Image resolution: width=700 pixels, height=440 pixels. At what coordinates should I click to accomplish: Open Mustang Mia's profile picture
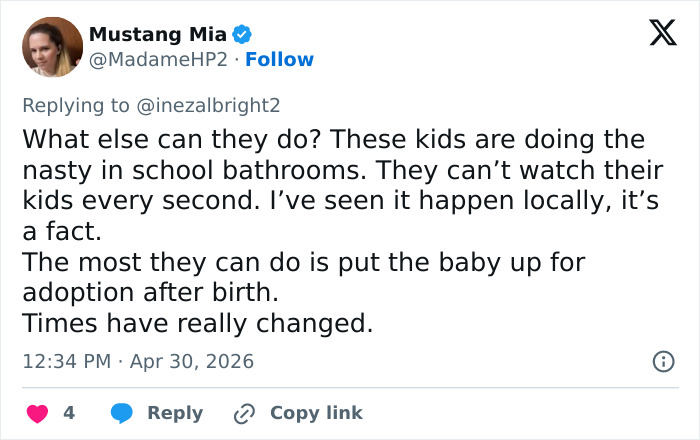52,47
